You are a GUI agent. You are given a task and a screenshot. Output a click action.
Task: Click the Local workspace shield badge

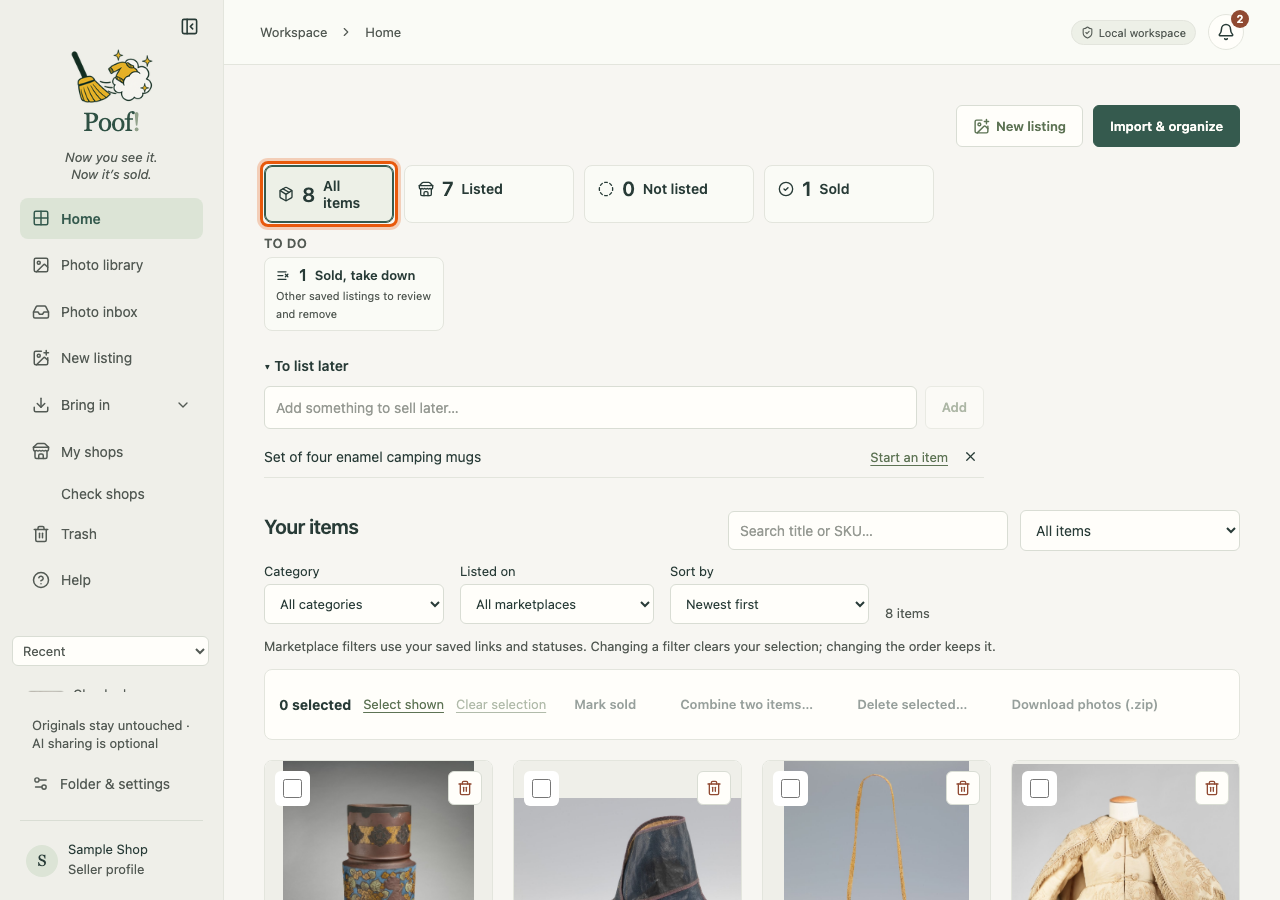[x=1133, y=33]
